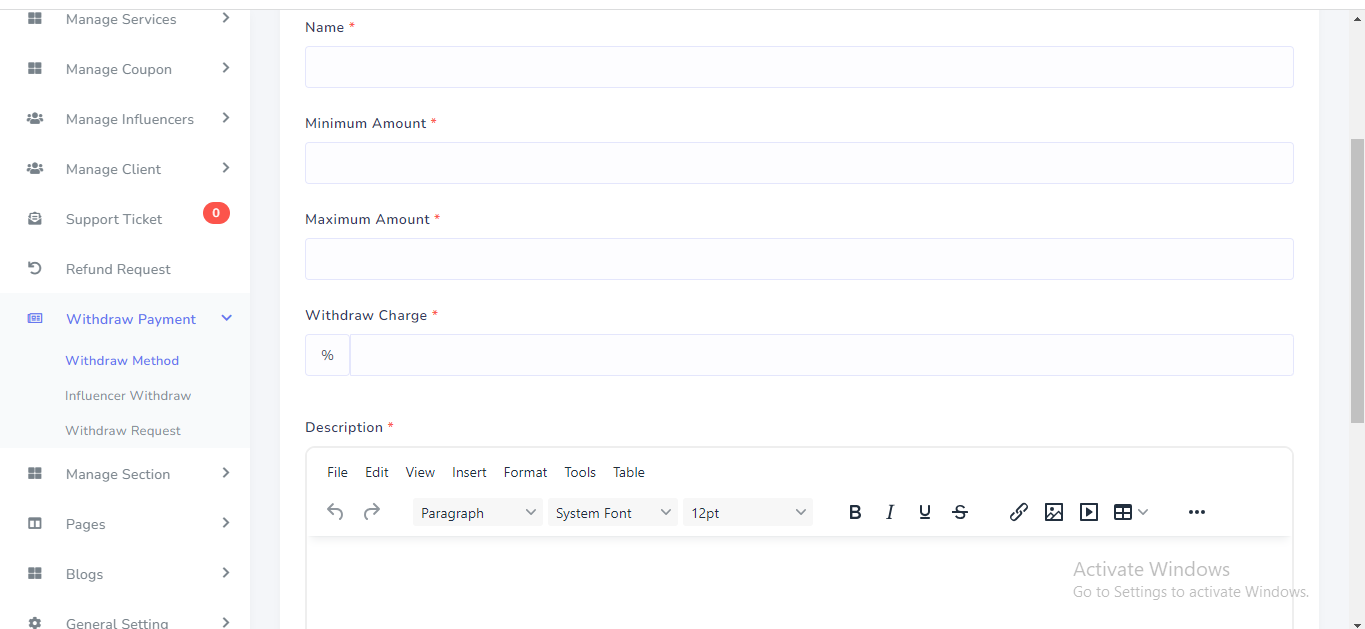The image size is (1365, 629).
Task: Open the System Font dropdown
Action: pyautogui.click(x=613, y=513)
